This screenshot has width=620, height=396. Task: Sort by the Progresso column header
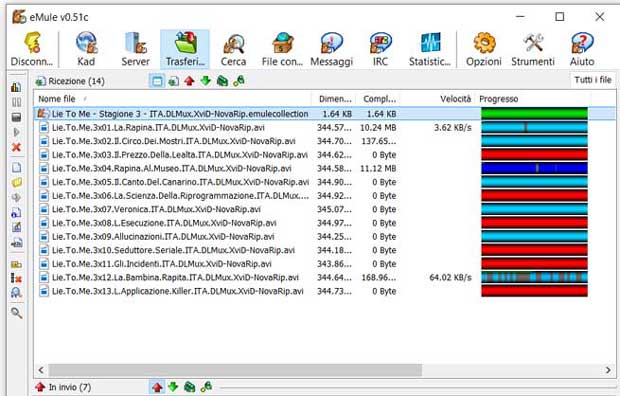click(x=533, y=99)
